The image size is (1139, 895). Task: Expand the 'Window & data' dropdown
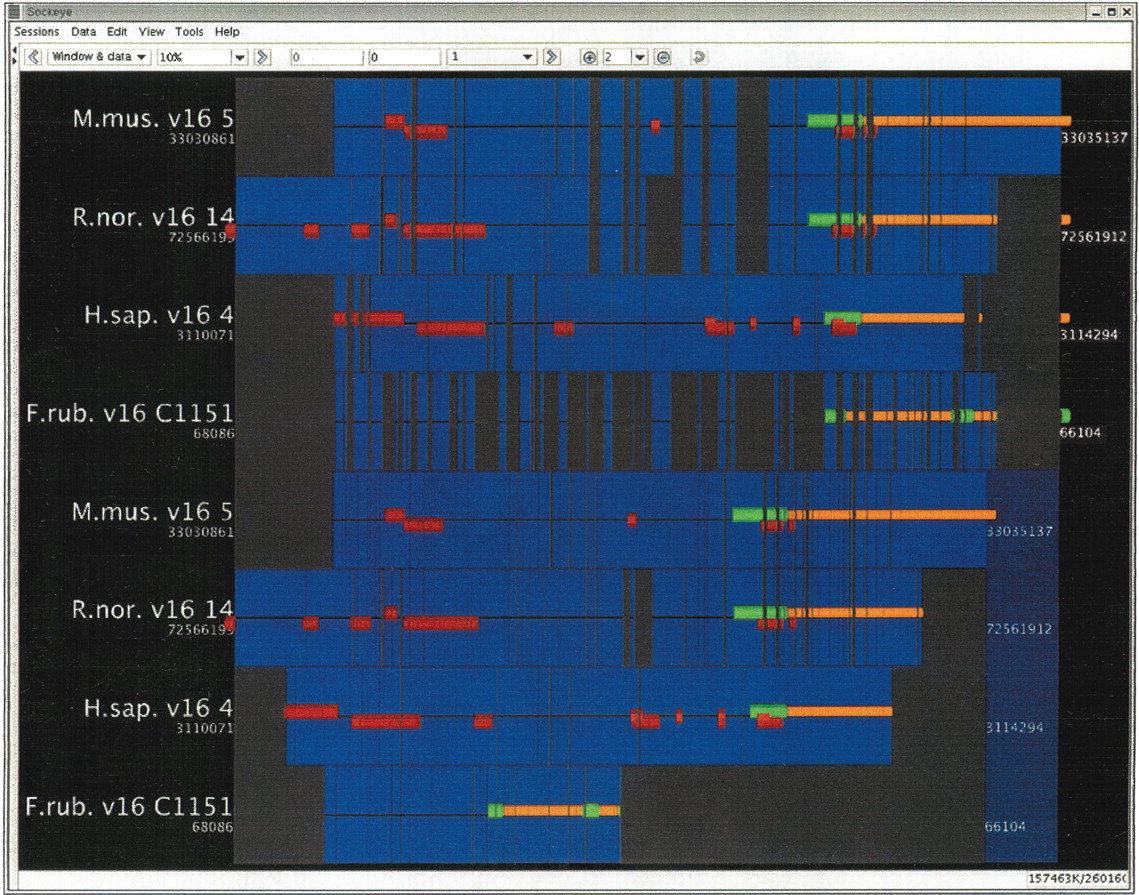pyautogui.click(x=99, y=57)
